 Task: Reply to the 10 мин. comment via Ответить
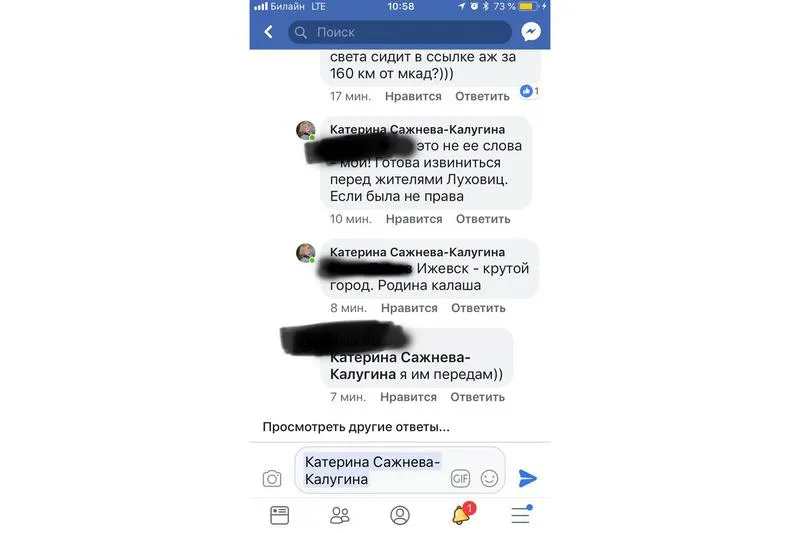(483, 219)
